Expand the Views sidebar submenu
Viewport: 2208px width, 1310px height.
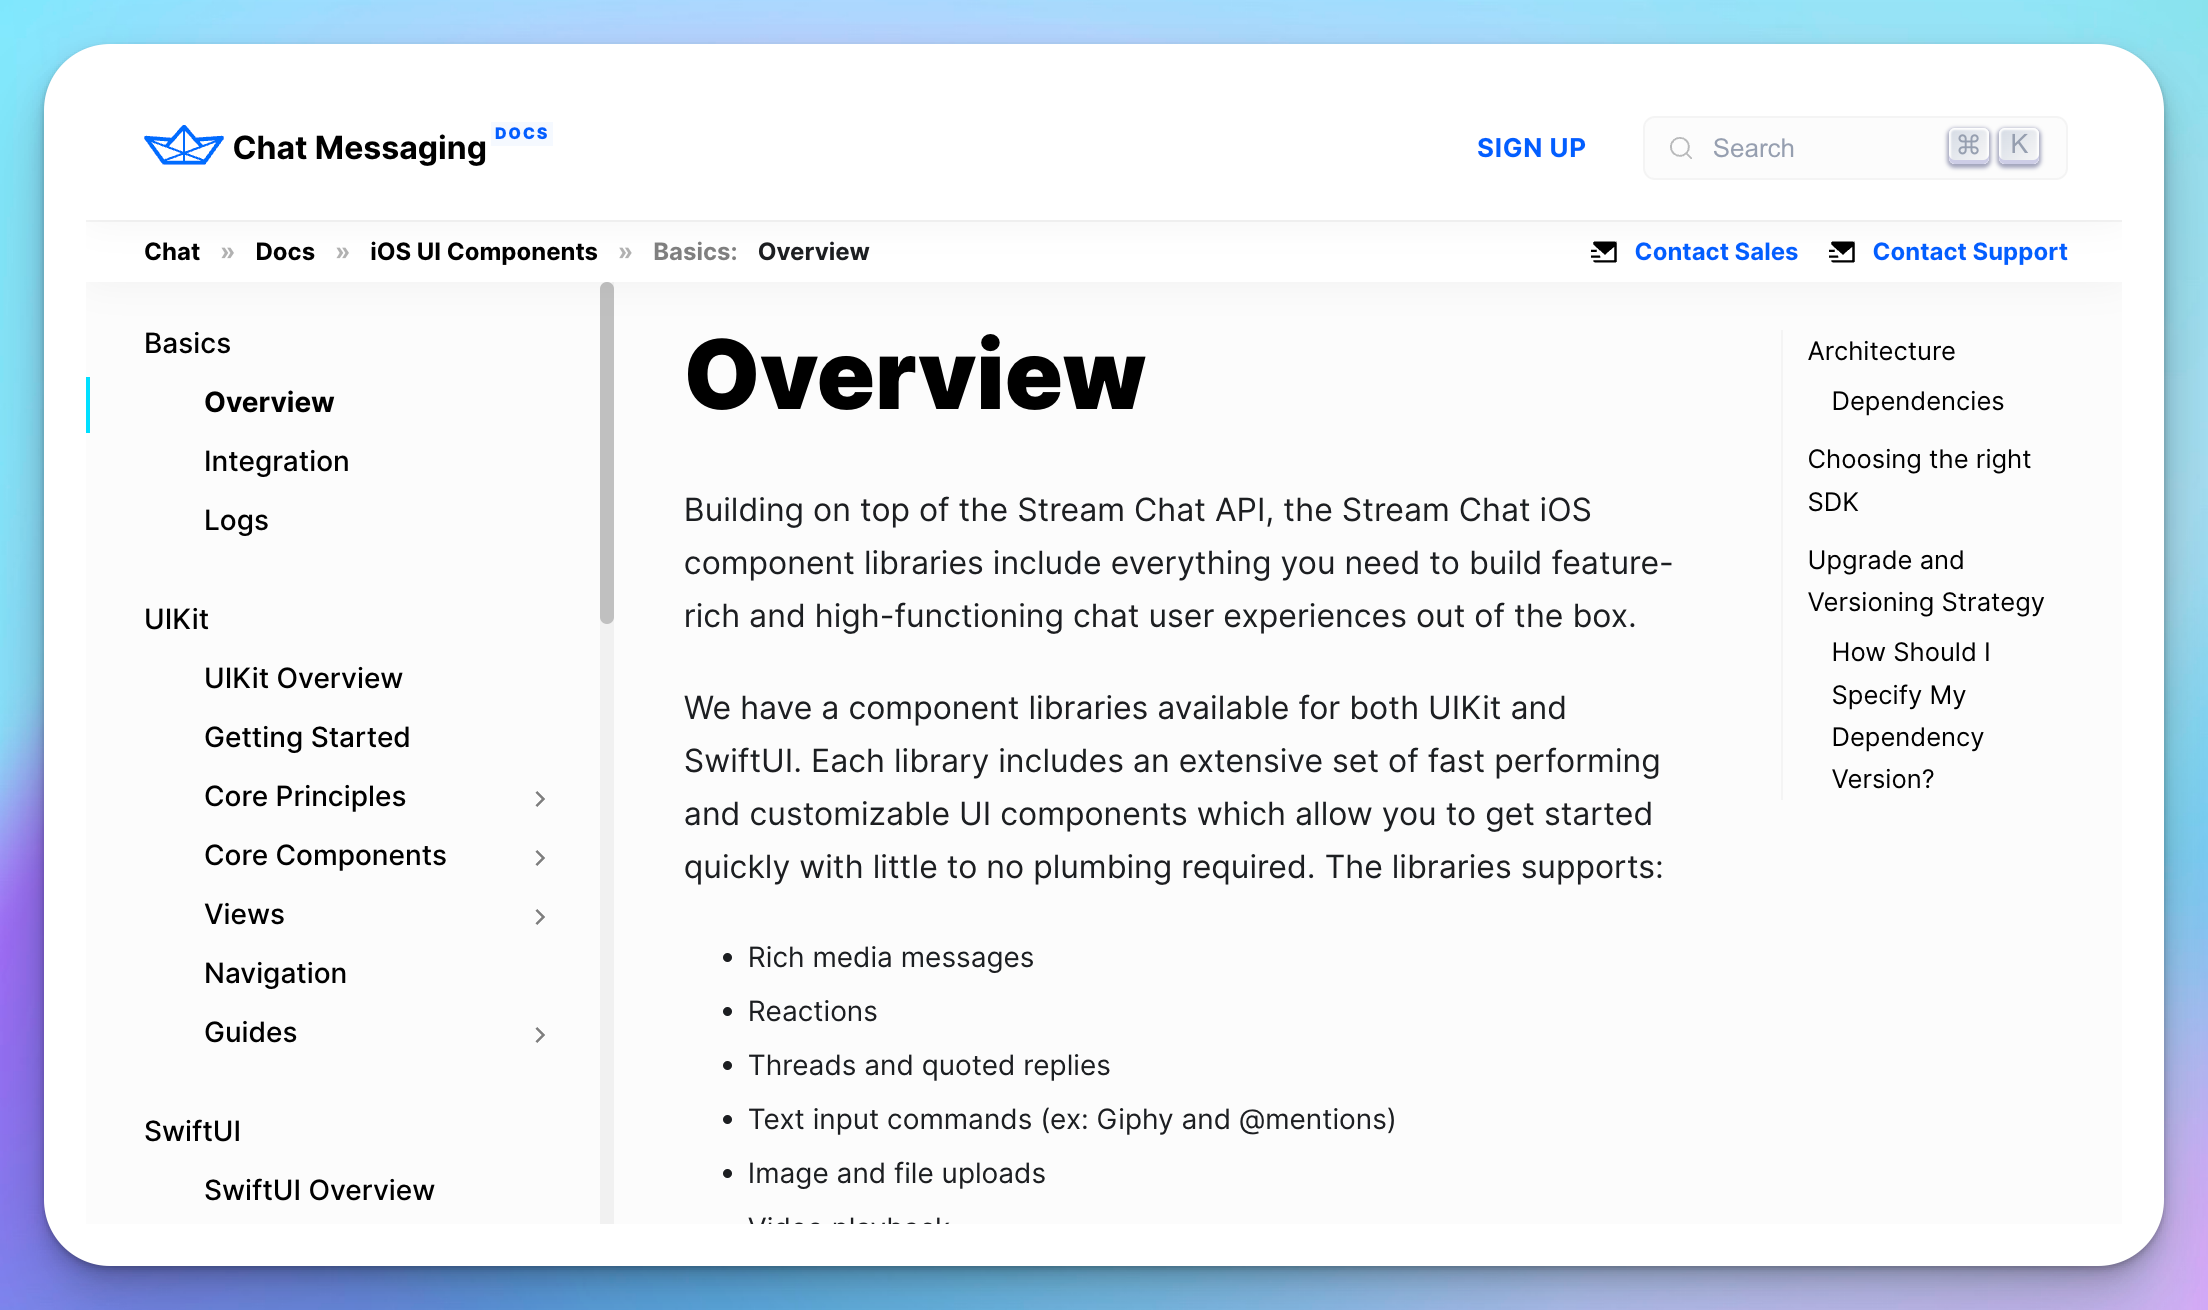click(x=540, y=916)
